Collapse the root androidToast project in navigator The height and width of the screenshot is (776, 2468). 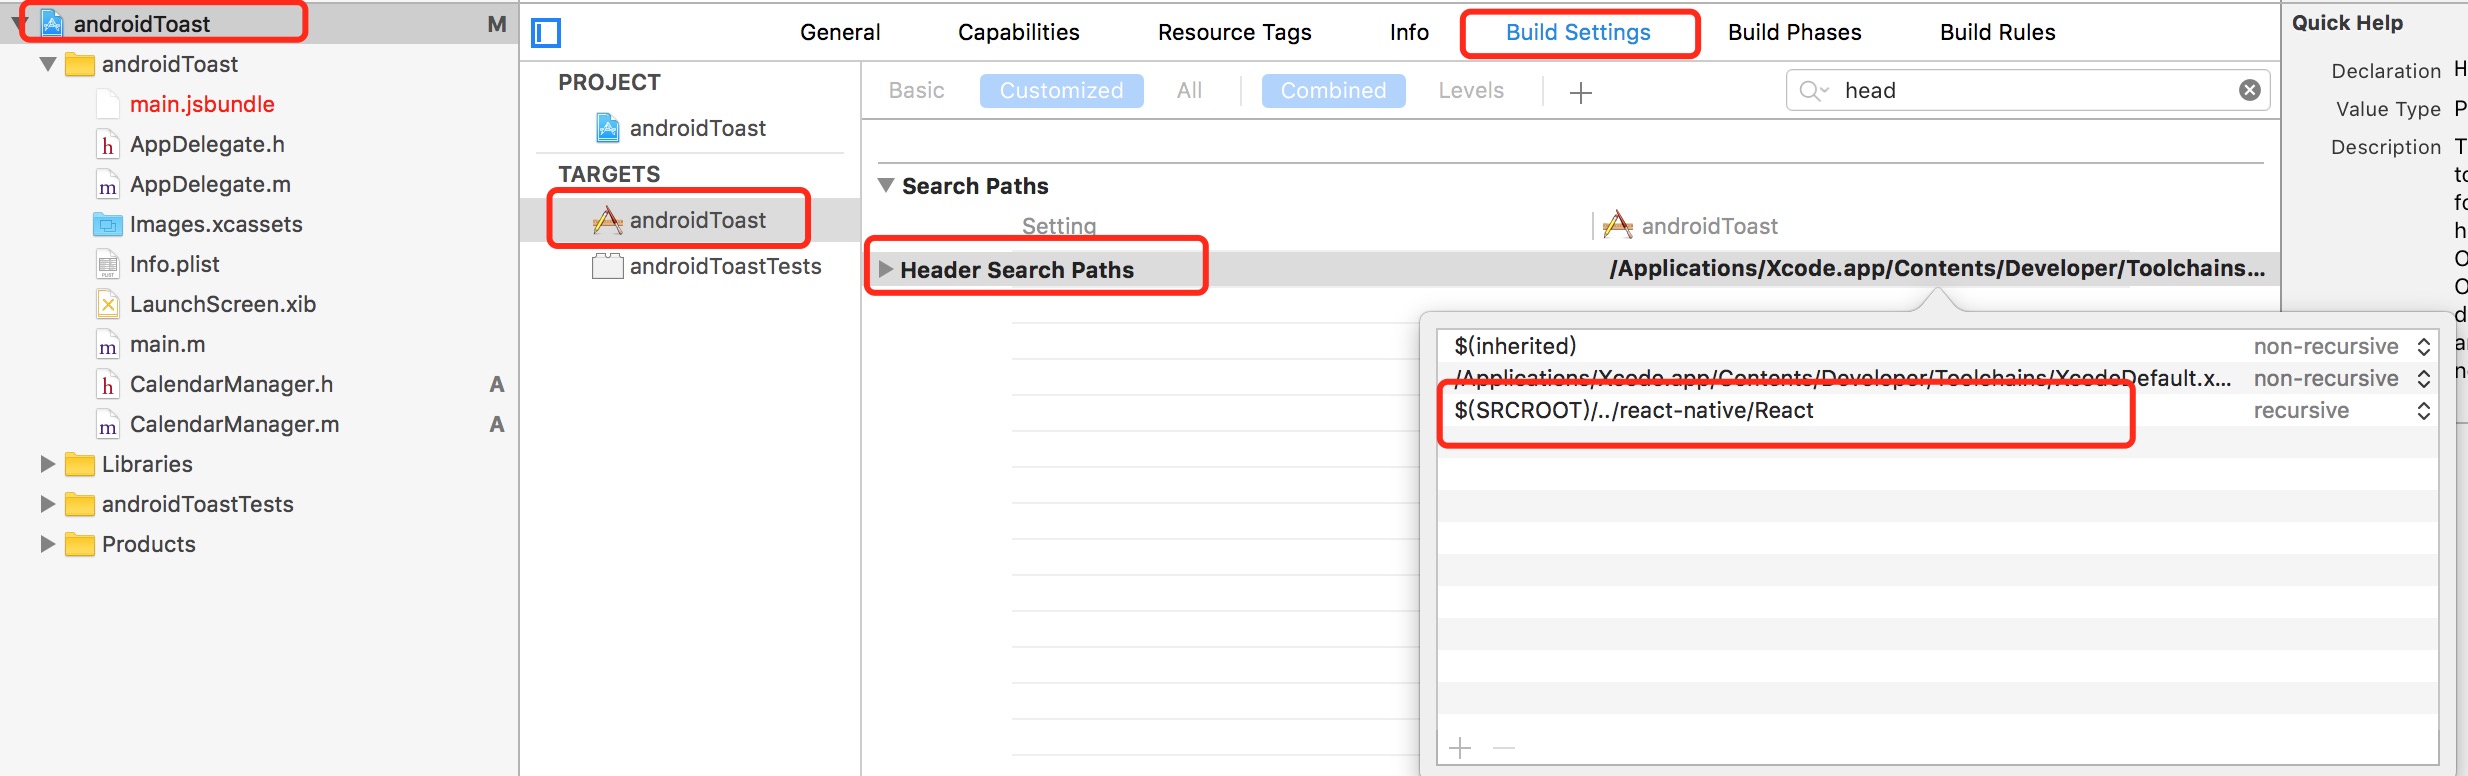click(19, 24)
